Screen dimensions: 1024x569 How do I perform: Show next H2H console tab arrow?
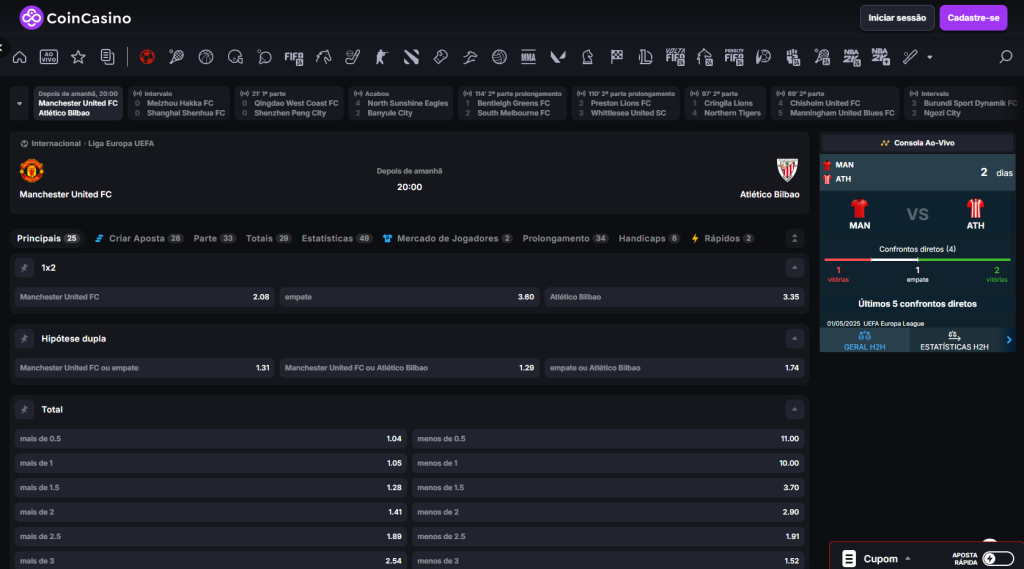(x=1009, y=340)
